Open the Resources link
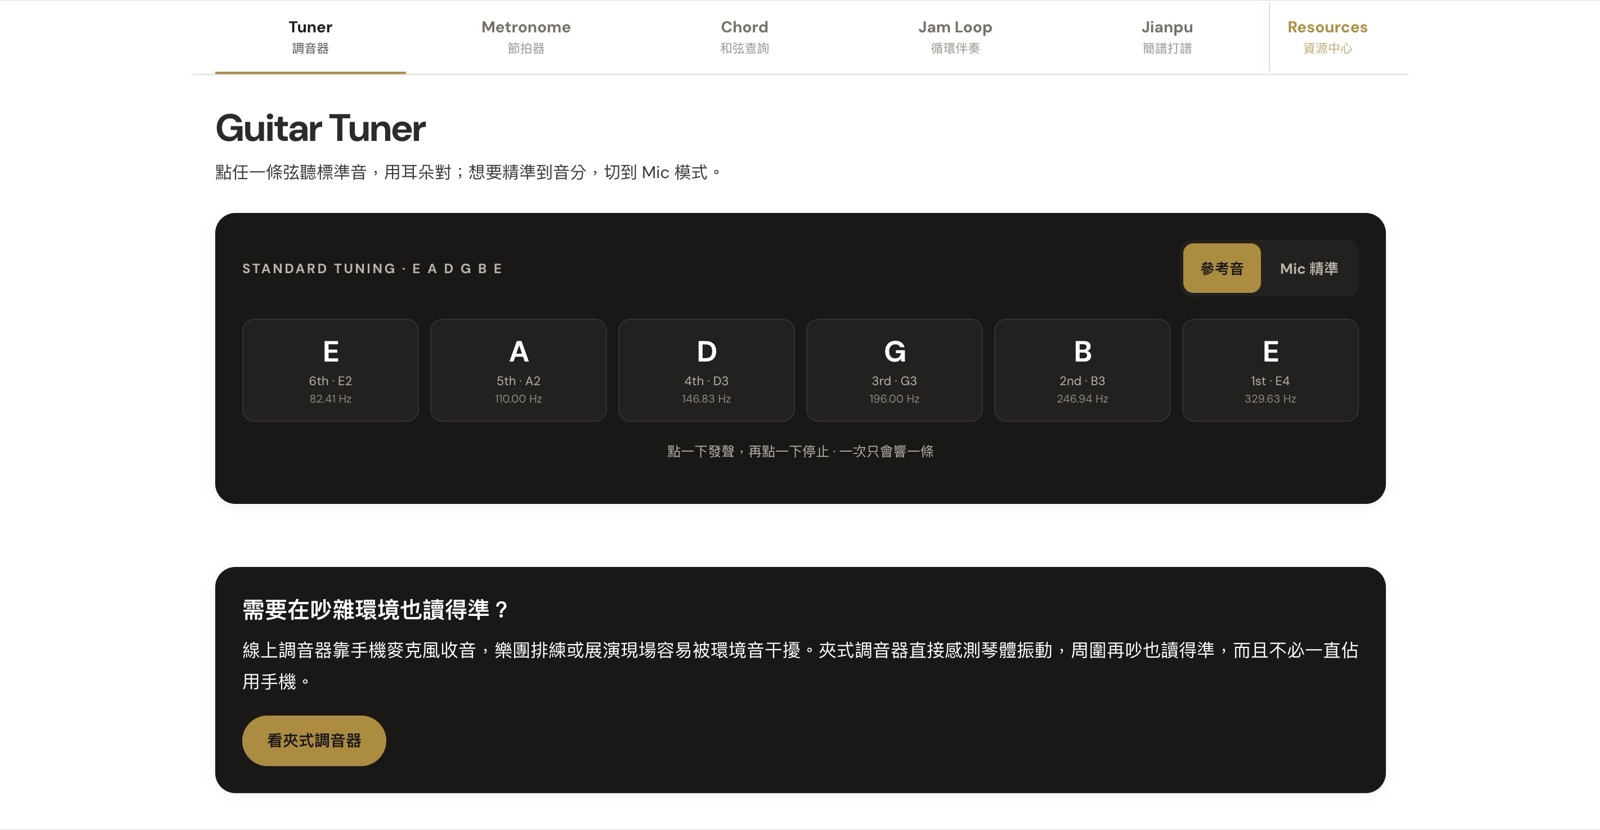 1327,37
